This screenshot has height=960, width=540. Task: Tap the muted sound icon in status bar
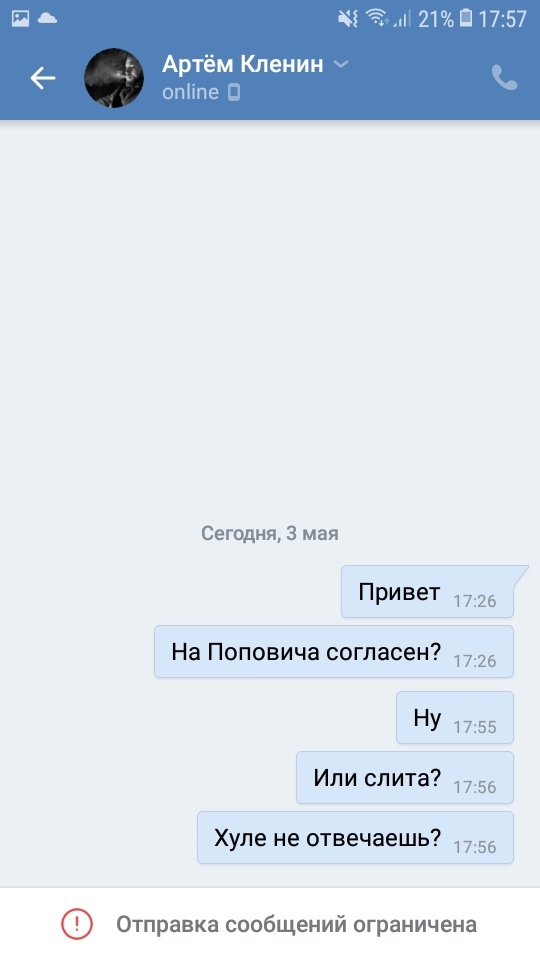pyautogui.click(x=348, y=19)
